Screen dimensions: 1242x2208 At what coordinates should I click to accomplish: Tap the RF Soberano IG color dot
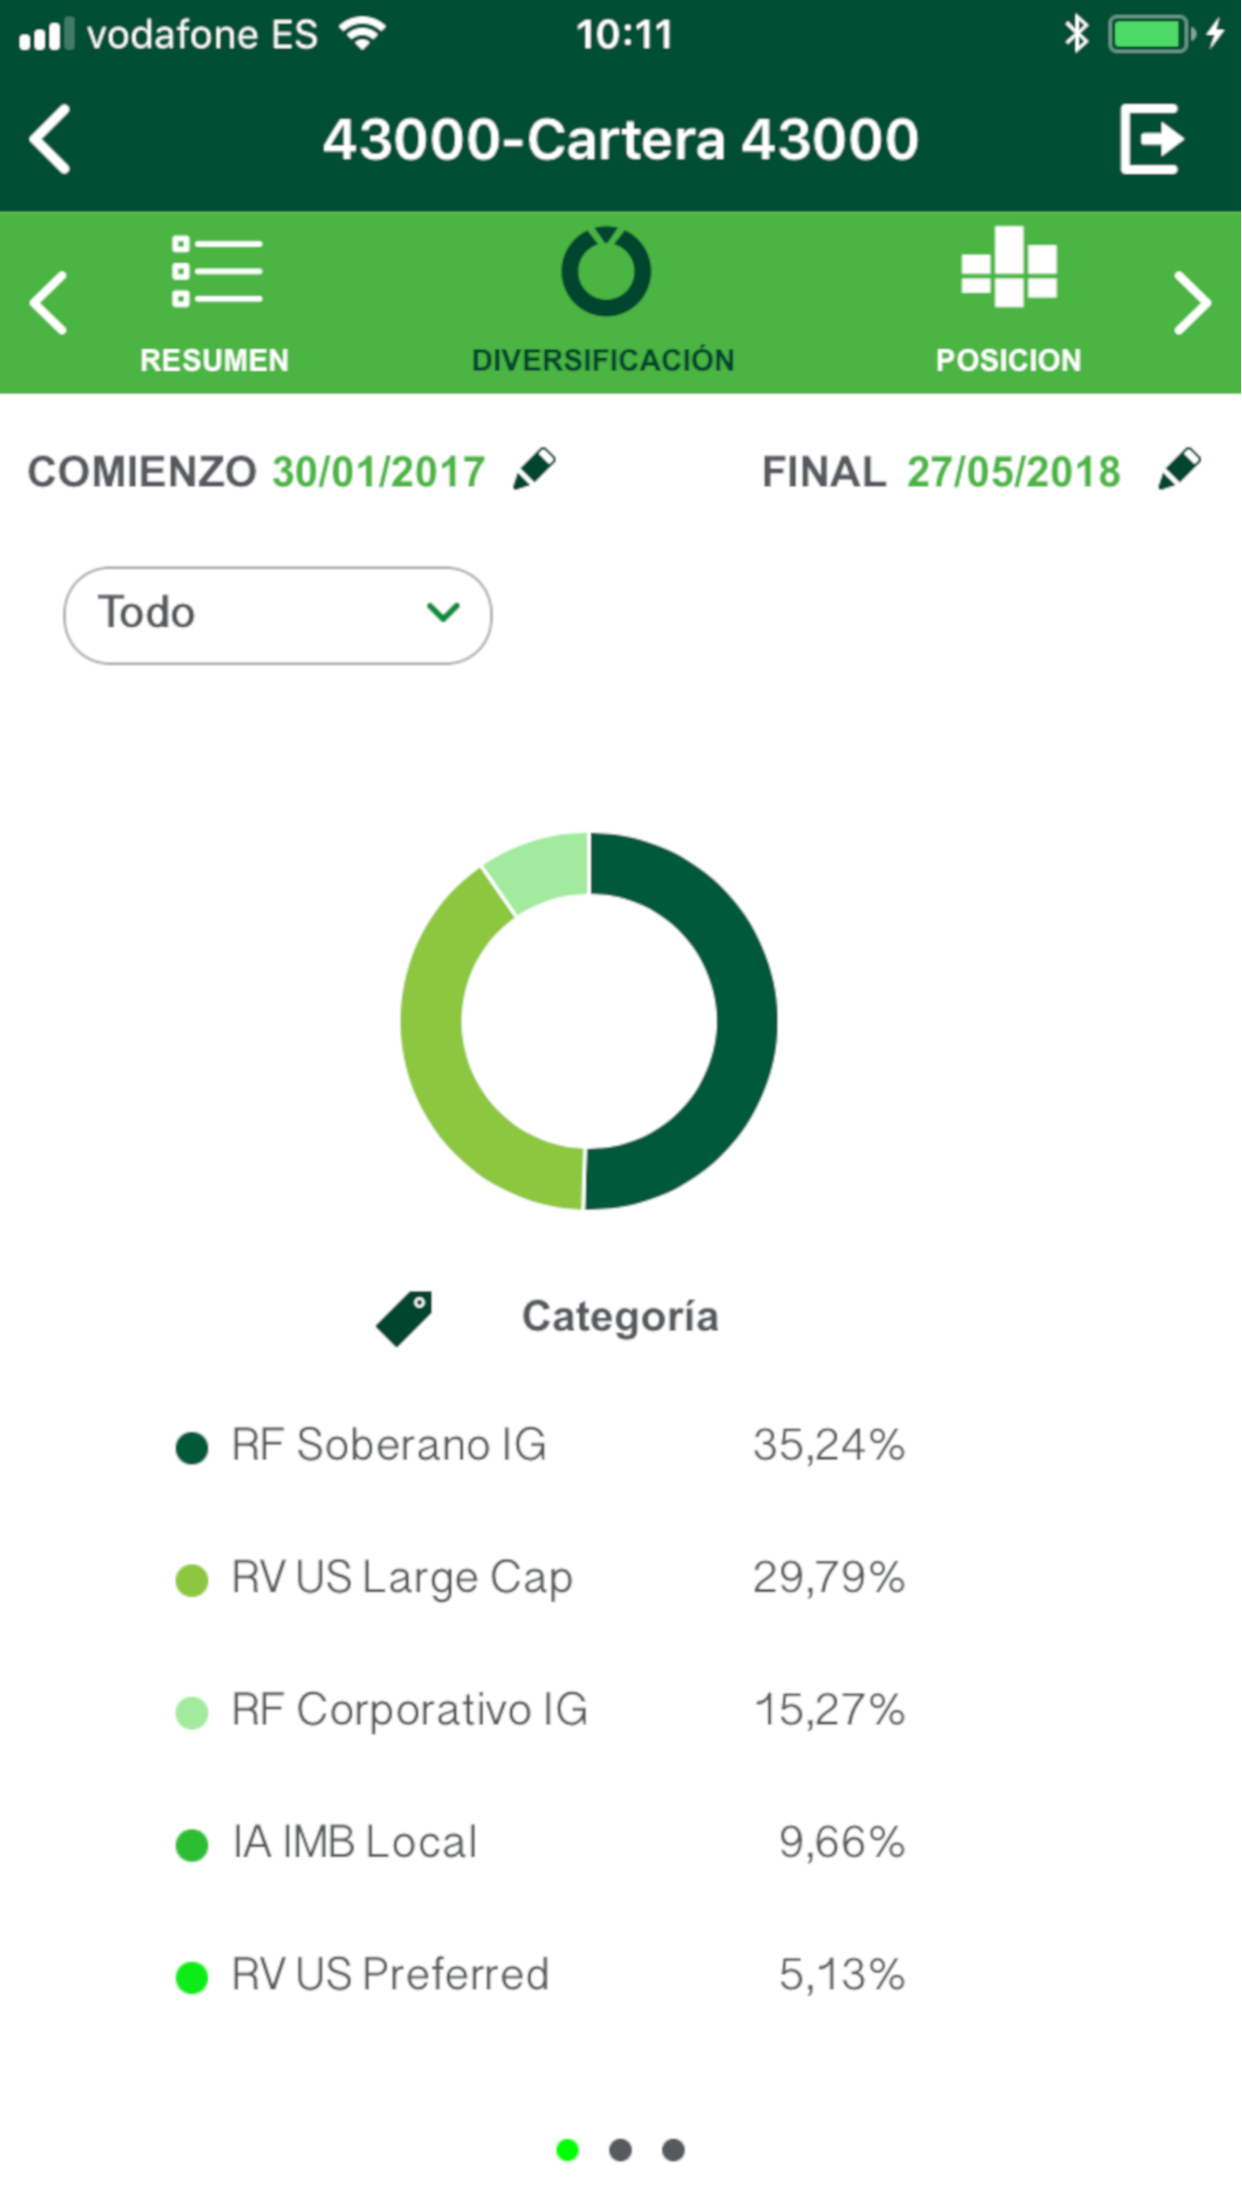click(x=192, y=1448)
